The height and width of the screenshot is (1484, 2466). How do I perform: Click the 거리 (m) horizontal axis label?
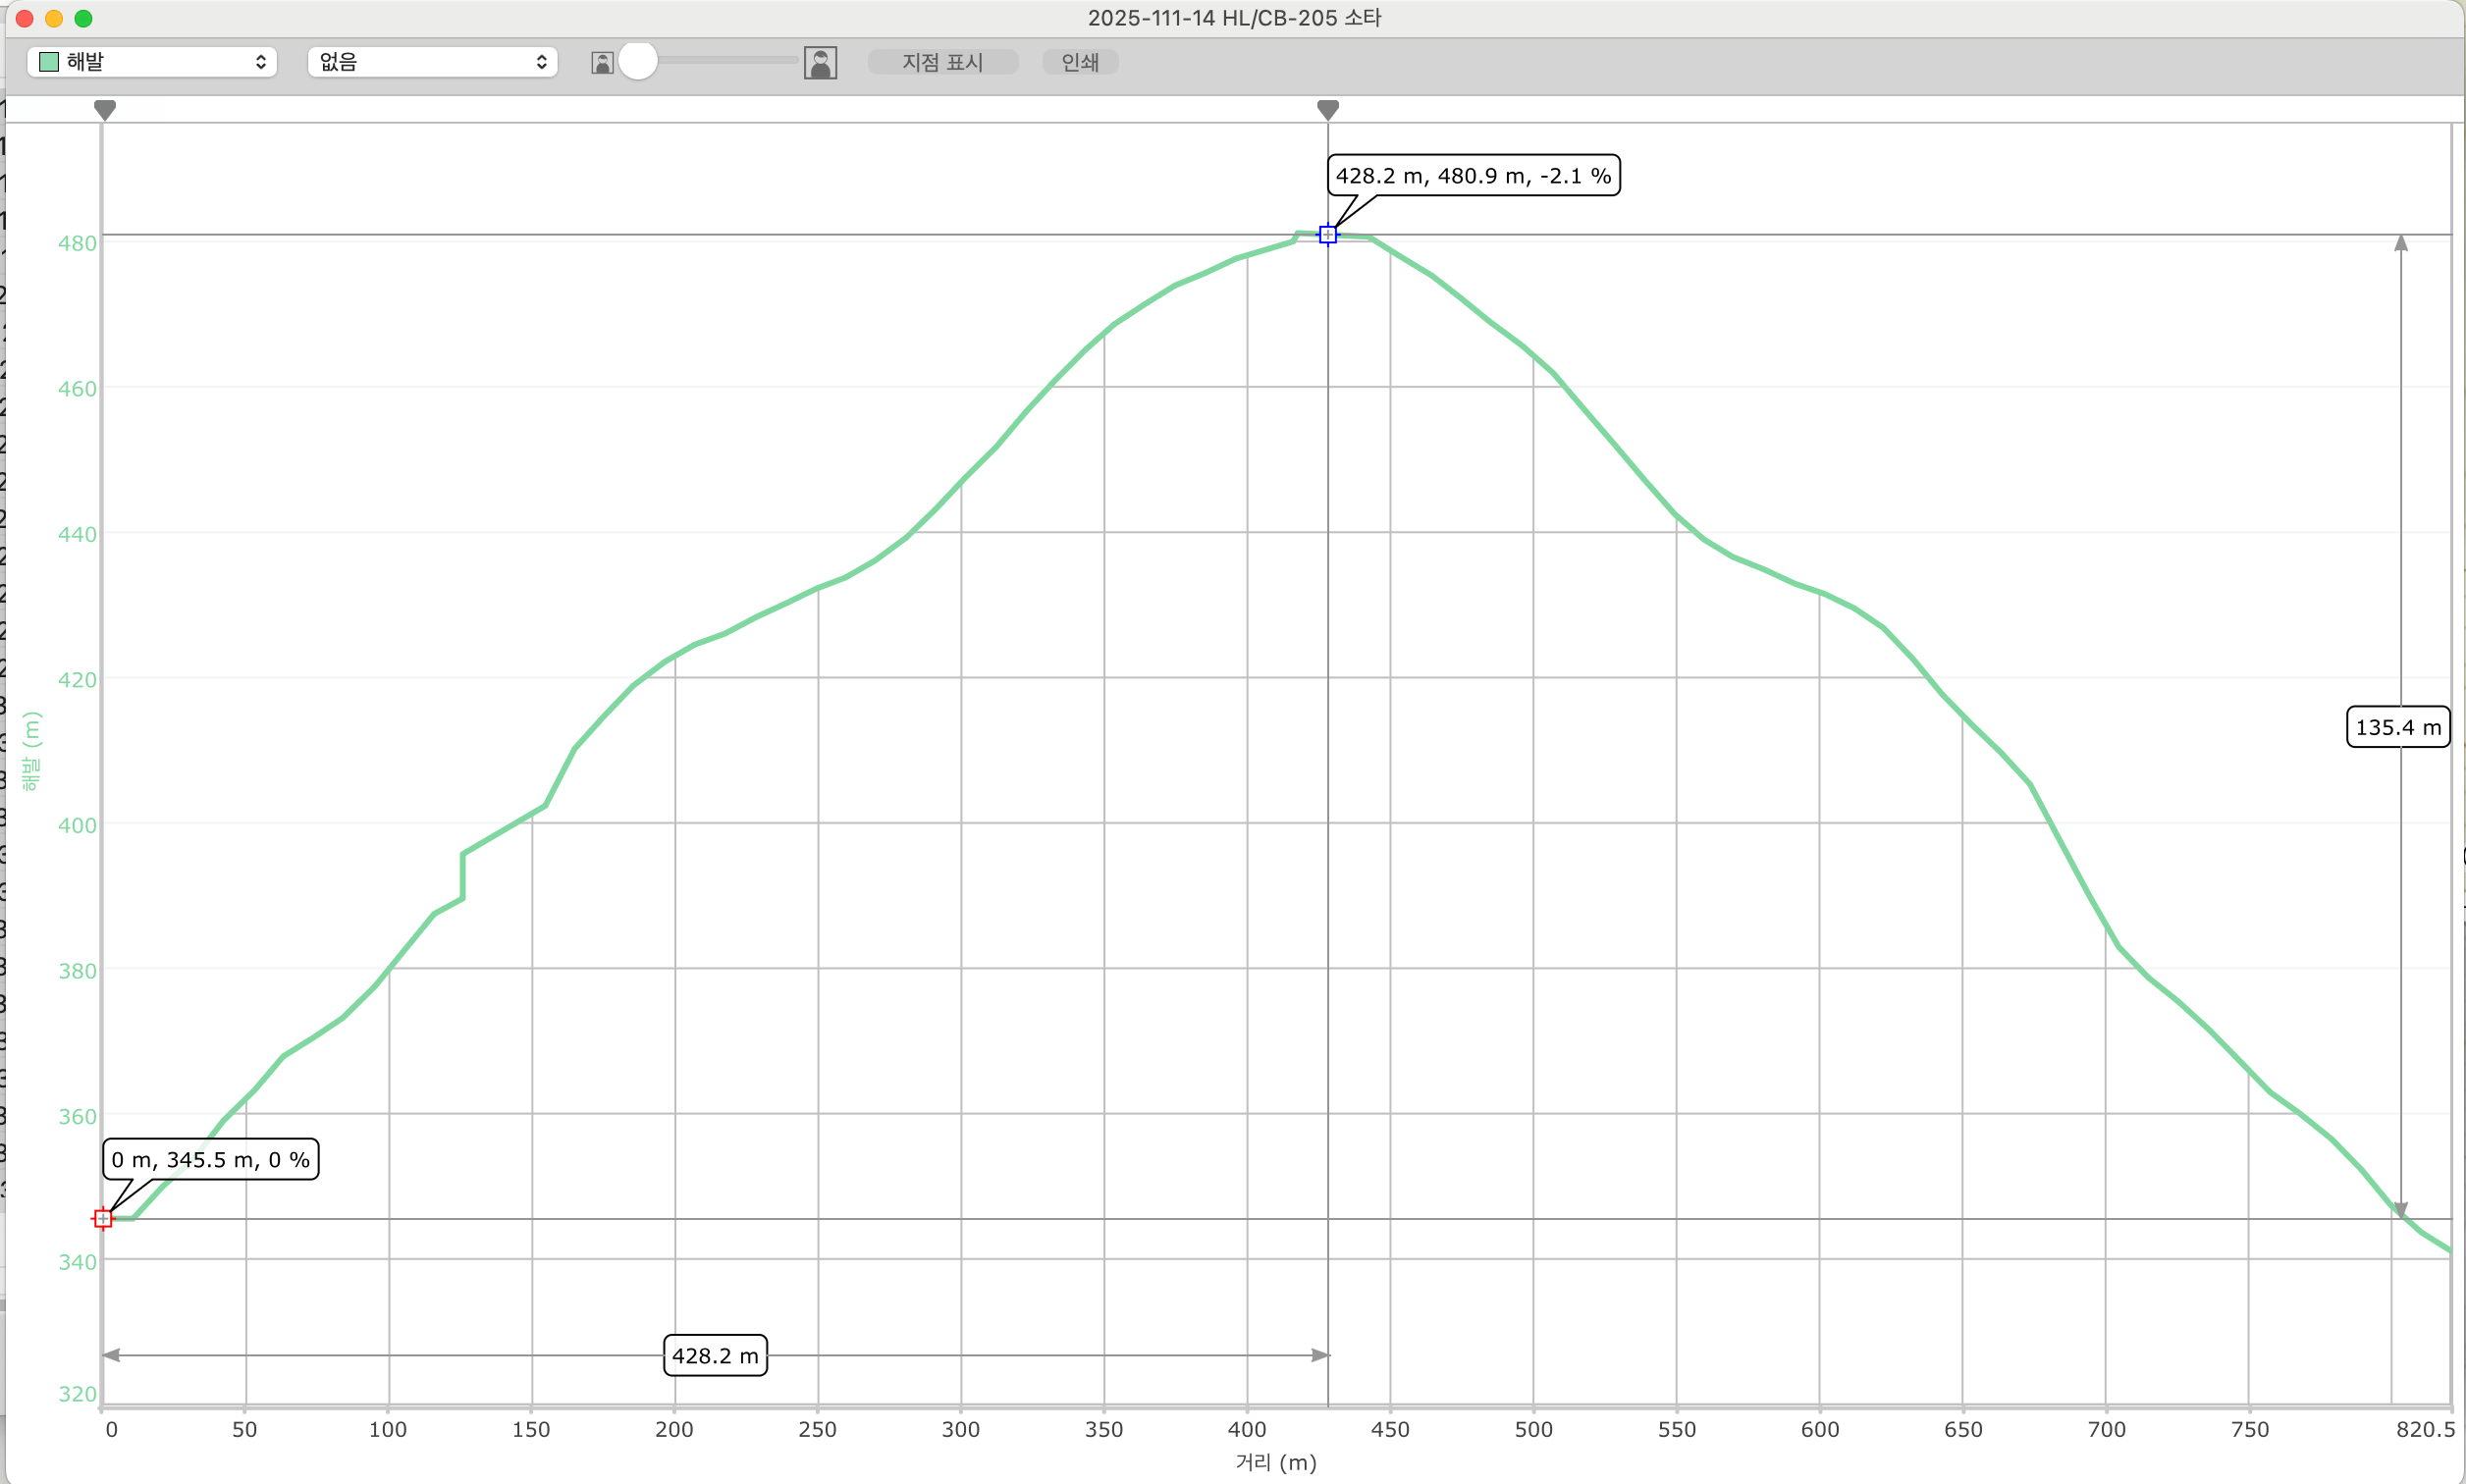tap(1275, 1462)
